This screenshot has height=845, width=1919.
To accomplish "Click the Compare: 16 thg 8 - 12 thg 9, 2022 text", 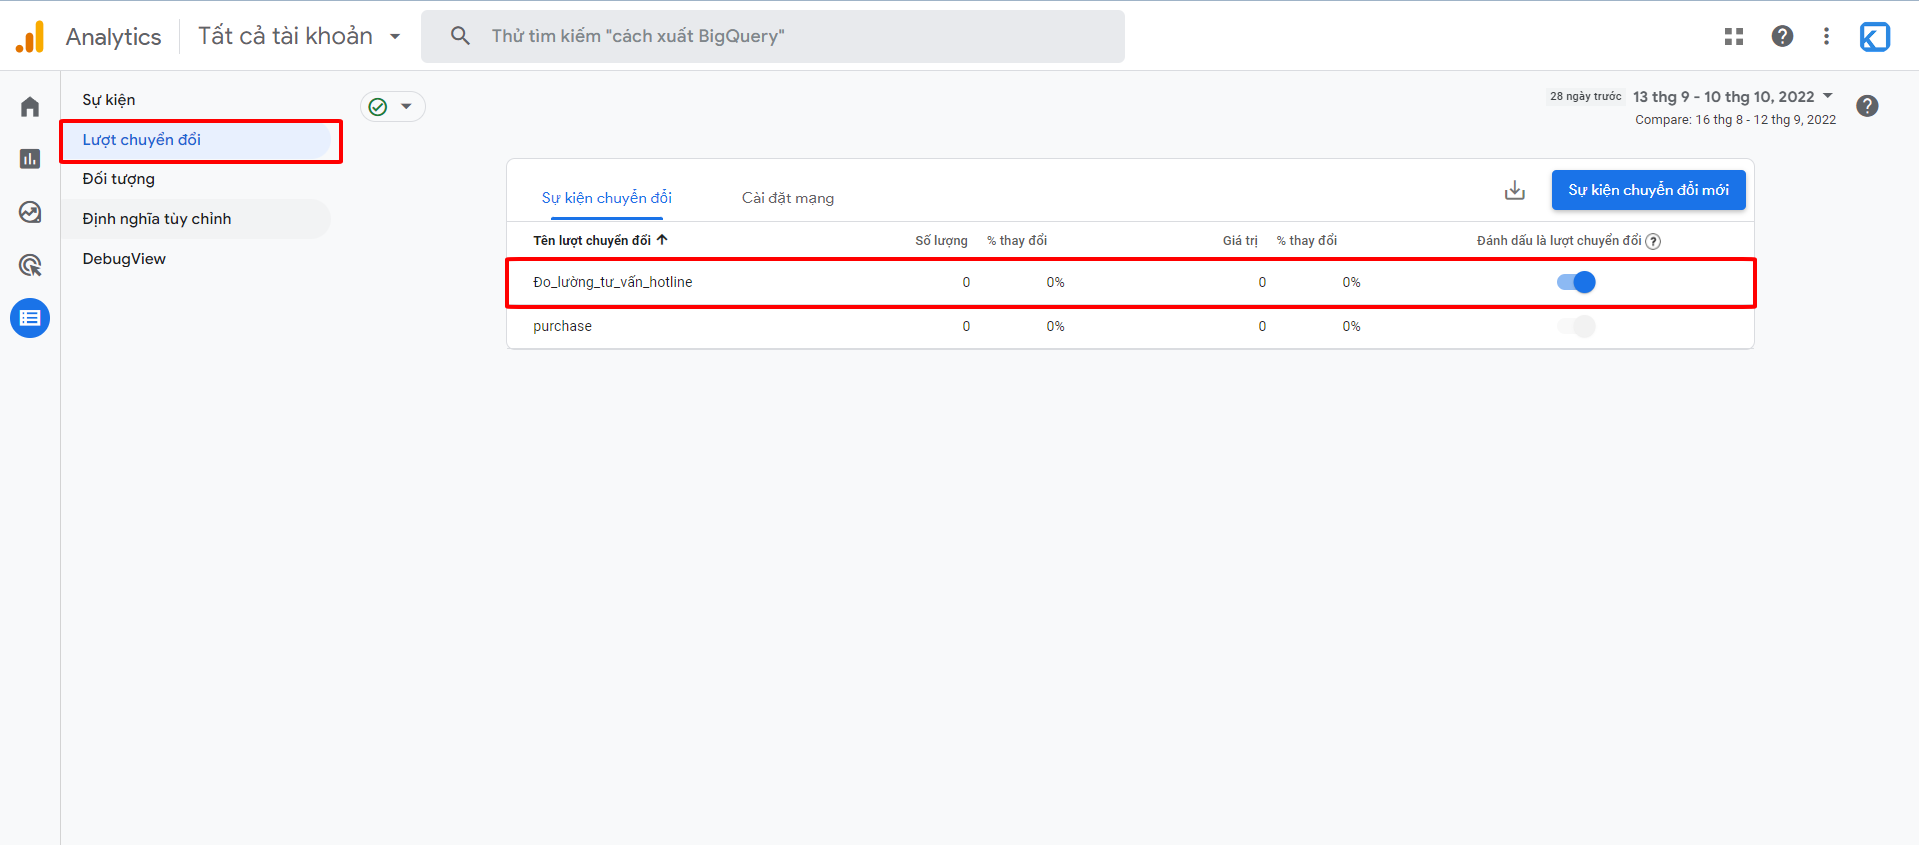I will pos(1735,120).
